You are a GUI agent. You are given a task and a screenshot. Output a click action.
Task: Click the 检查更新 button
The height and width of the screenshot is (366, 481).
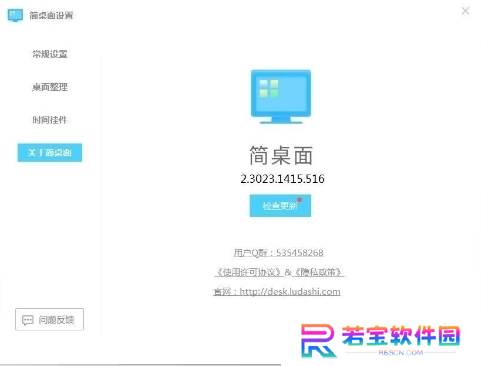point(280,206)
